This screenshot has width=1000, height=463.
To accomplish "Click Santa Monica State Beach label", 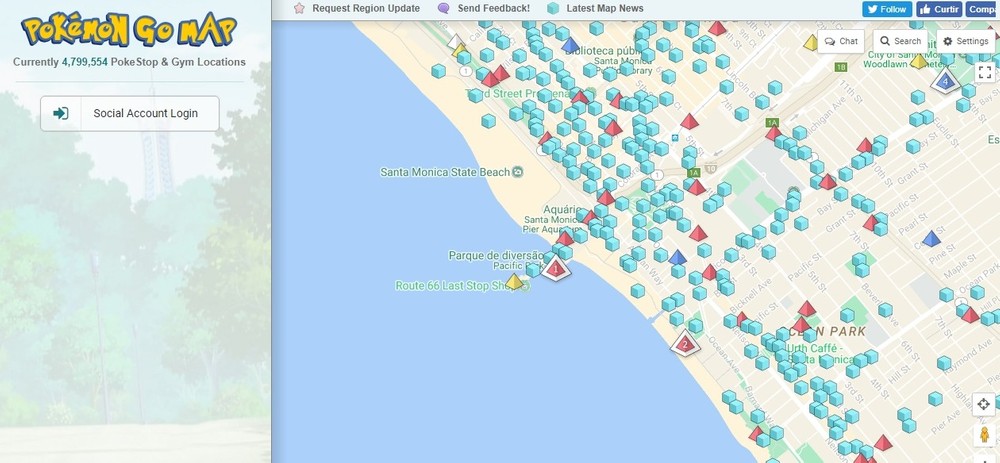I will [445, 172].
